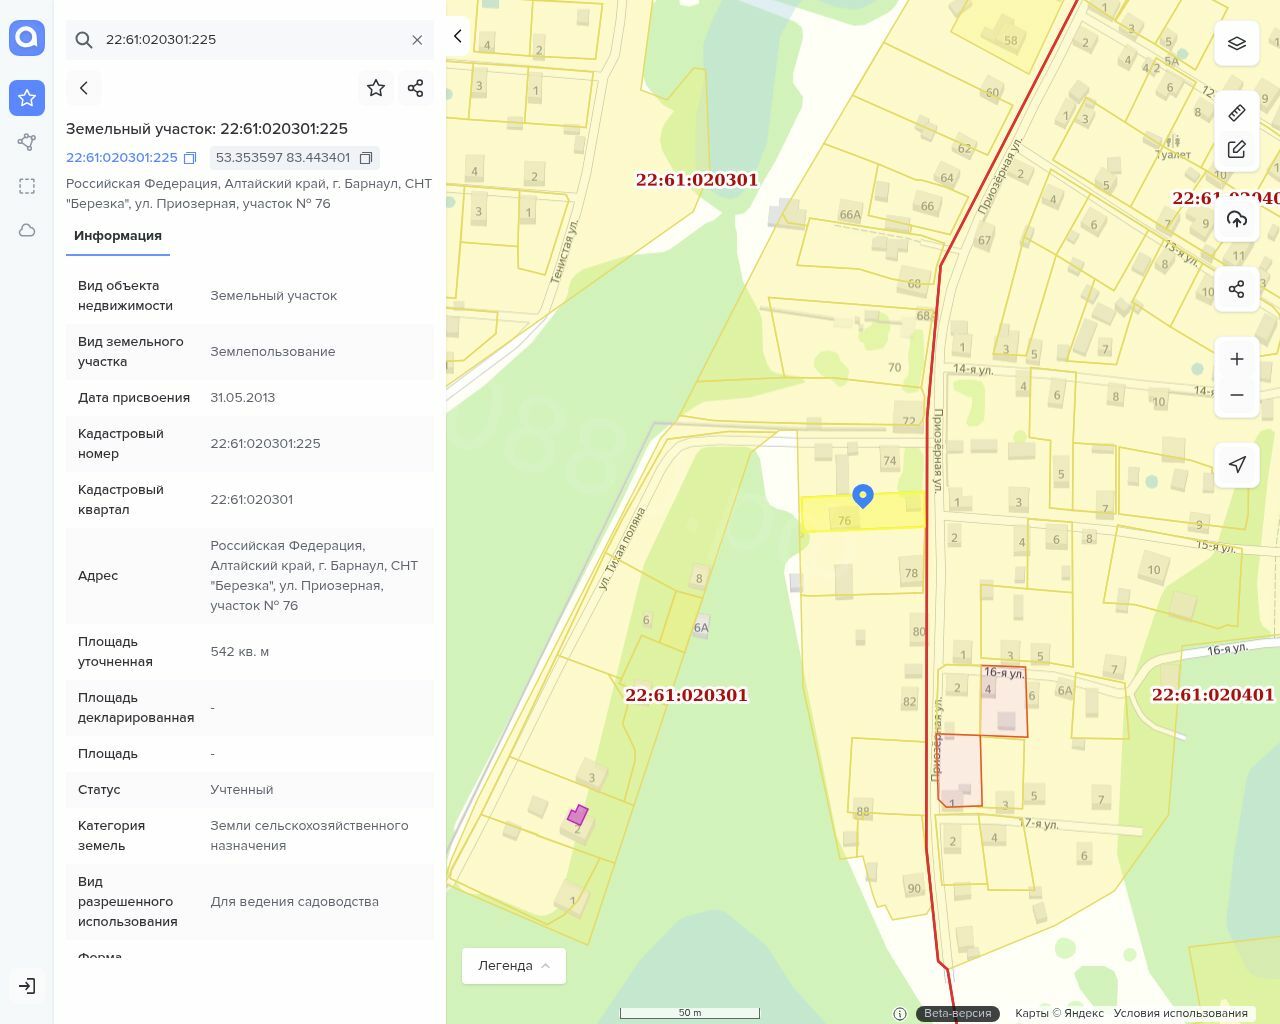This screenshot has width=1280, height=1024.
Task: Zoom out of the map
Action: tap(1237, 395)
